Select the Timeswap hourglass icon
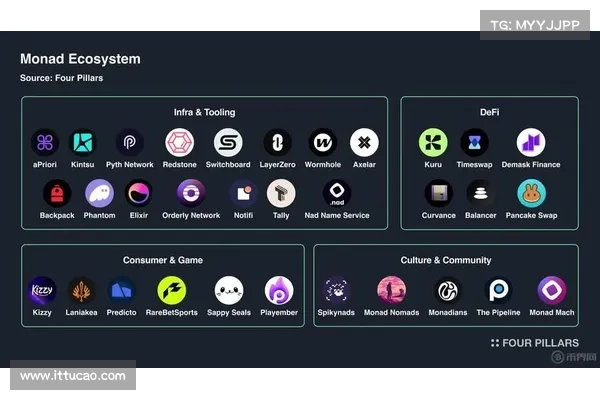 474,143
